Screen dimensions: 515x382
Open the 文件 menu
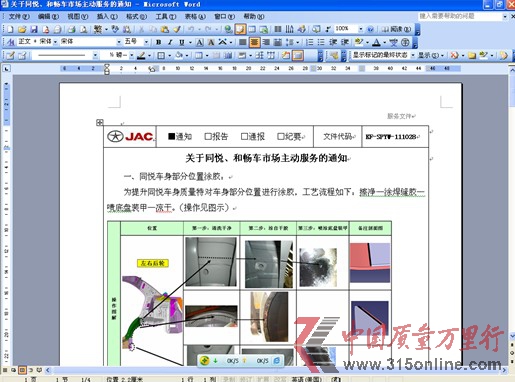(x=19, y=16)
